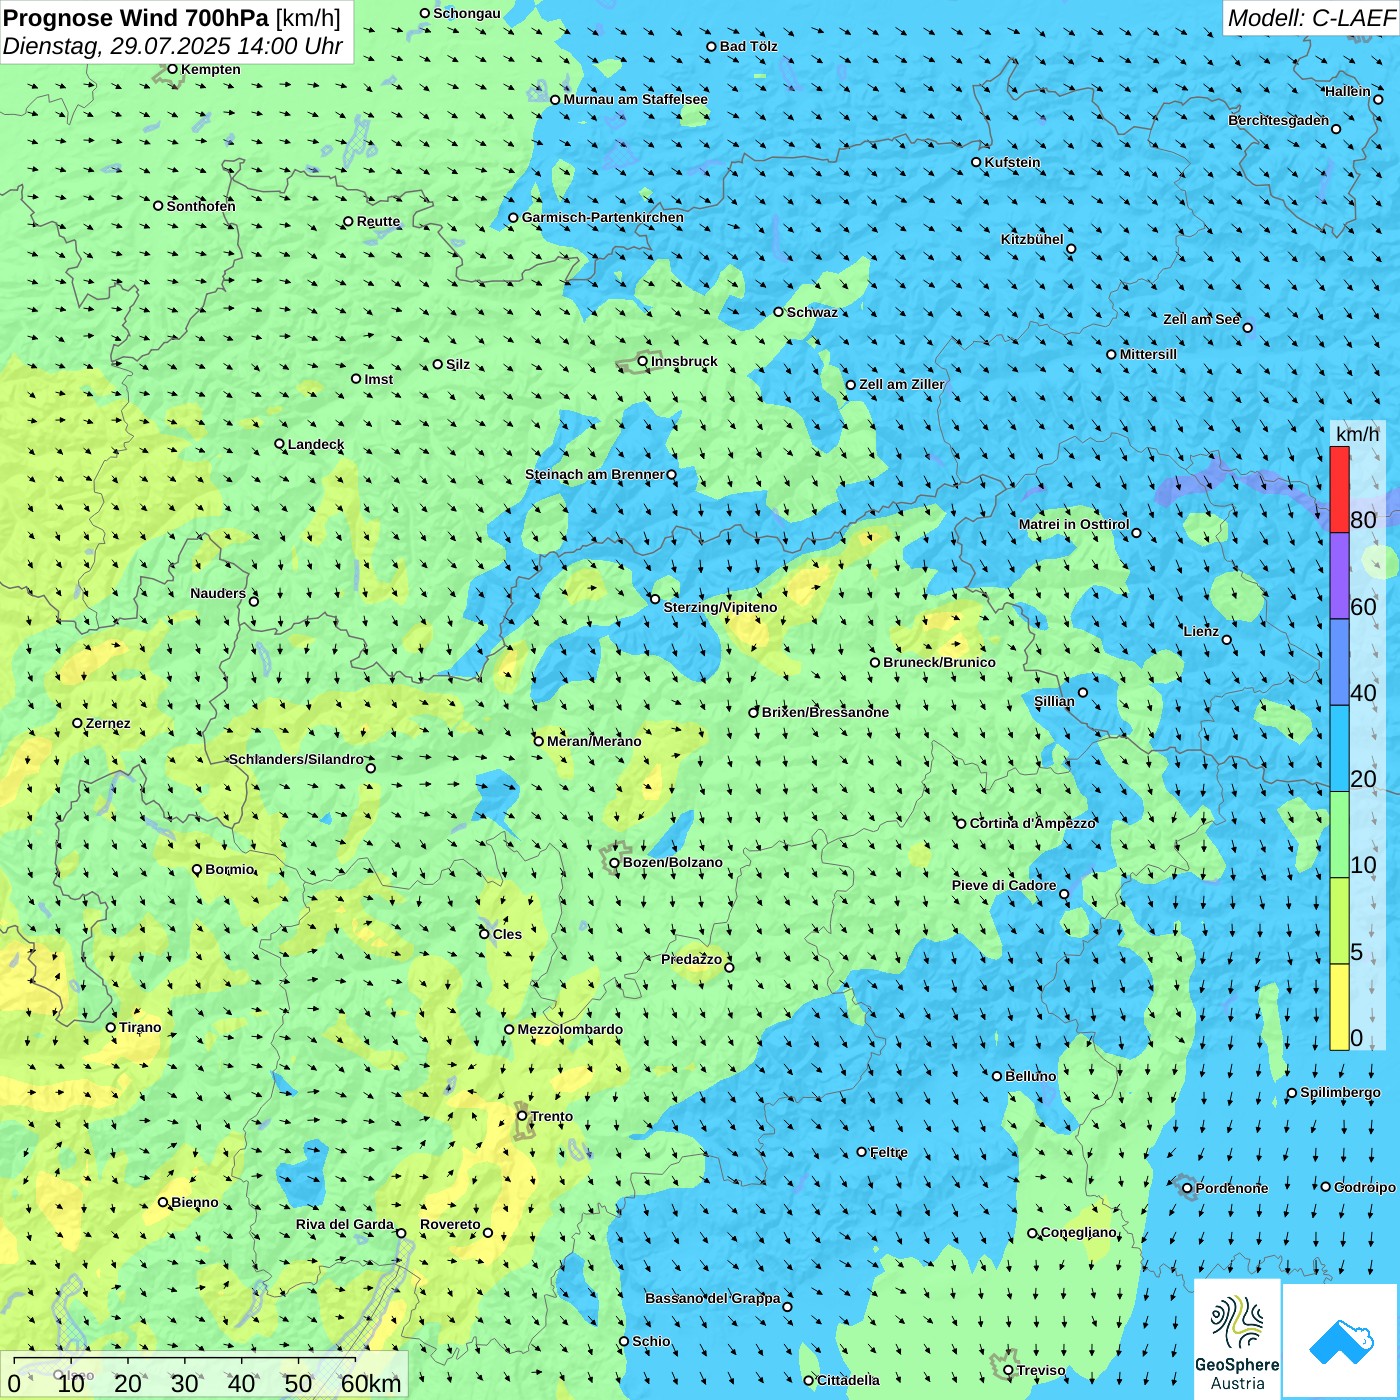Image resolution: width=1400 pixels, height=1400 pixels.
Task: Click the Schlanders/Silandro label
Action: [x=297, y=759]
